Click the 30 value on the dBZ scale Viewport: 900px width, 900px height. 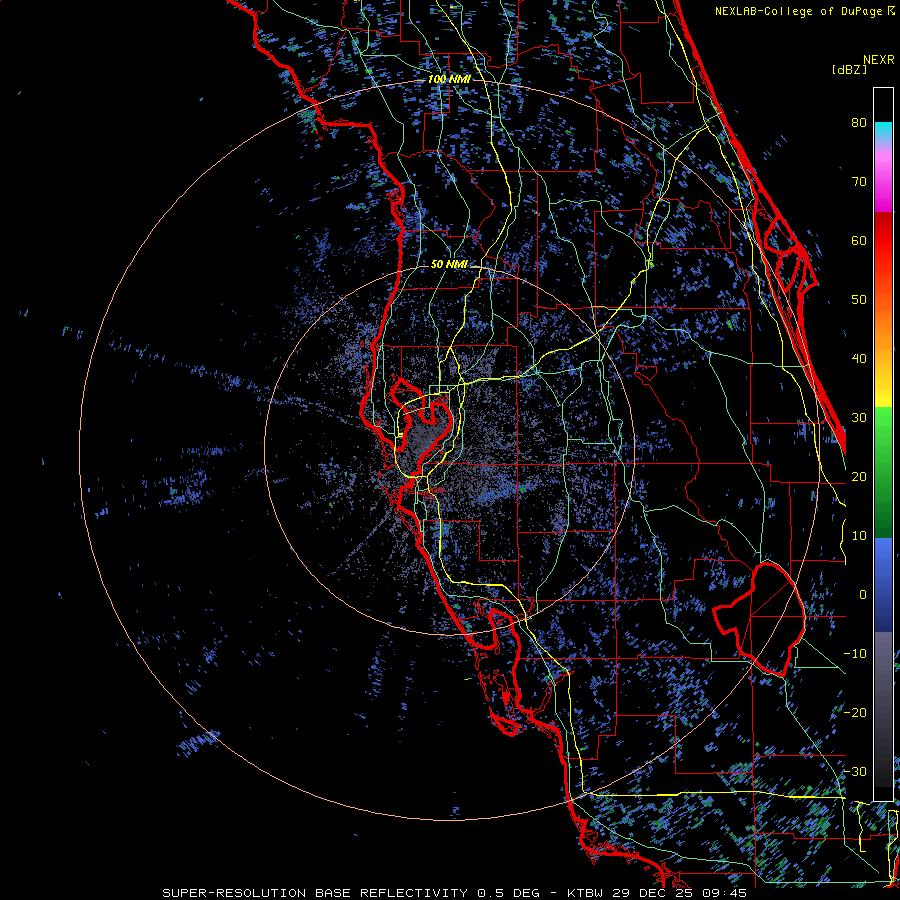pyautogui.click(x=859, y=418)
